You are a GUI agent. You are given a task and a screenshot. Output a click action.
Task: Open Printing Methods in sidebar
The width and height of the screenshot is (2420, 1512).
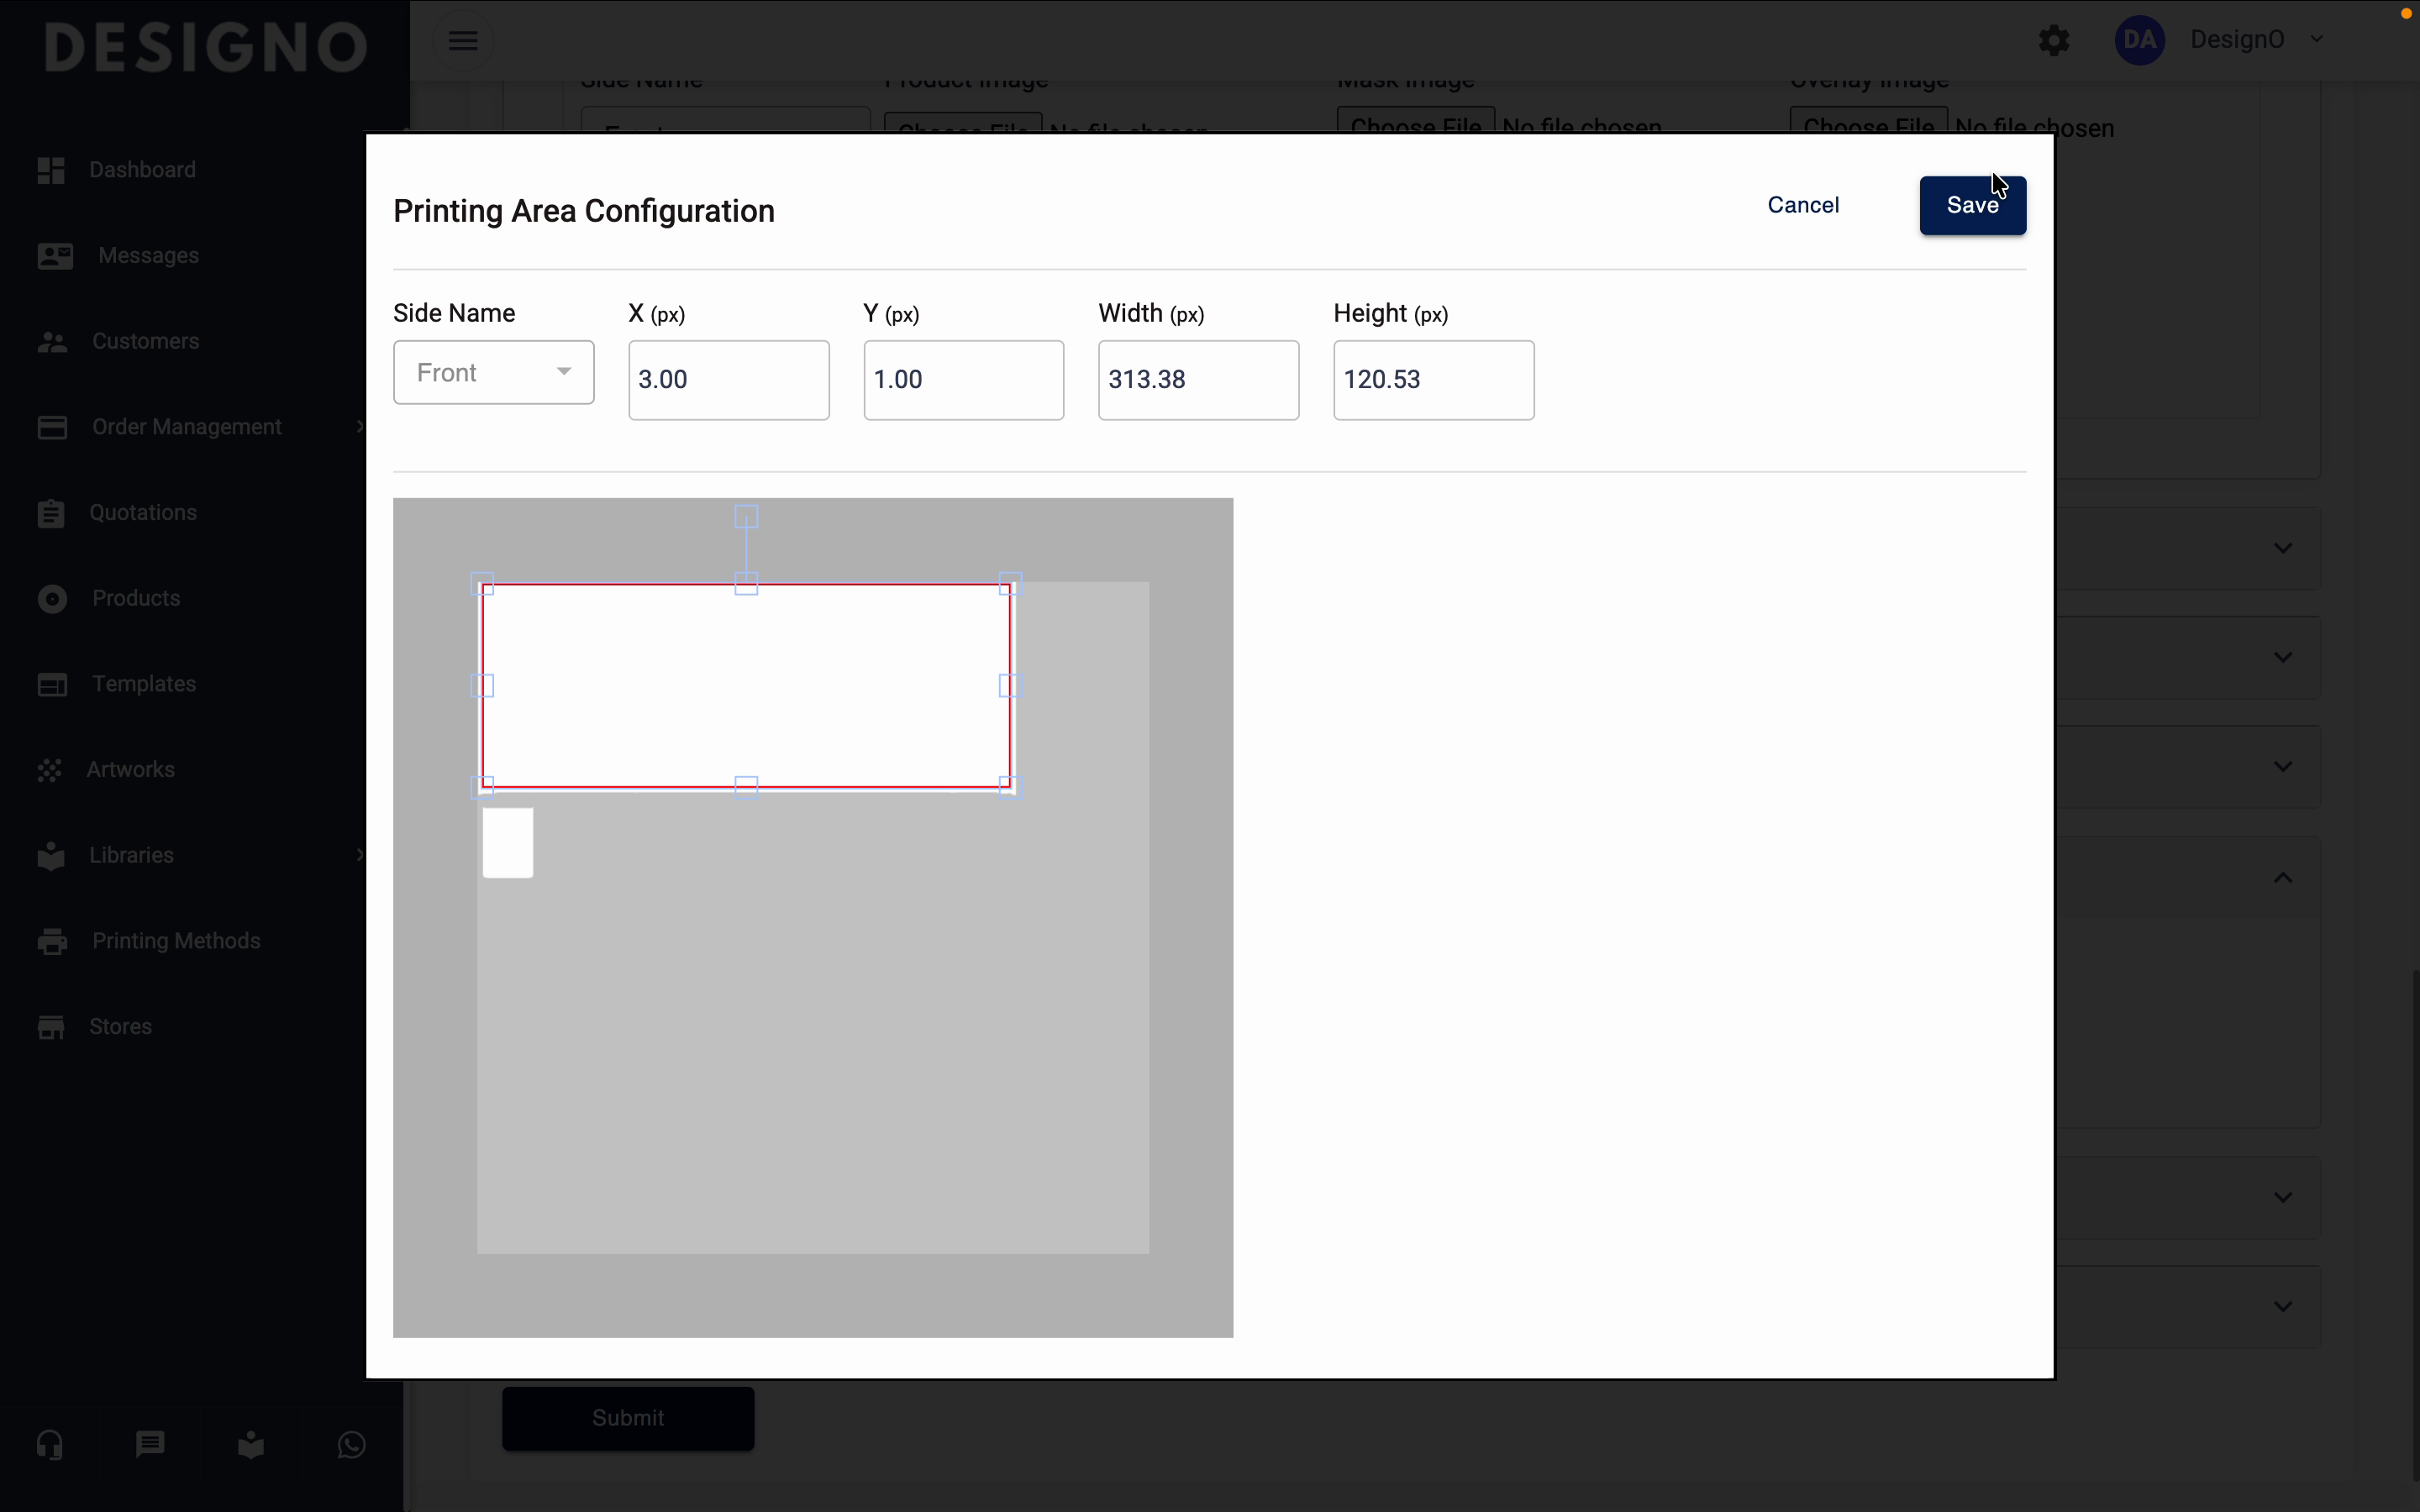click(x=176, y=941)
